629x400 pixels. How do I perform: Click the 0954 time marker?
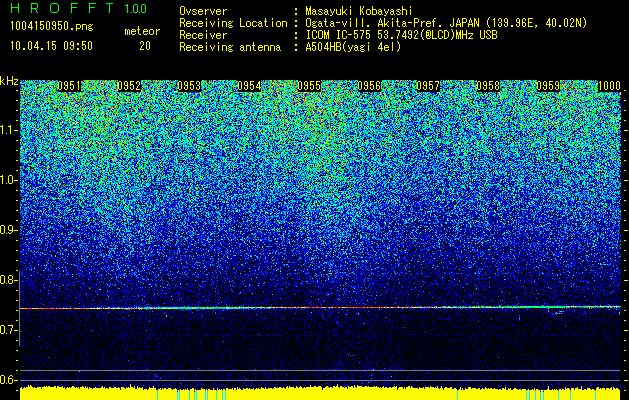(249, 86)
